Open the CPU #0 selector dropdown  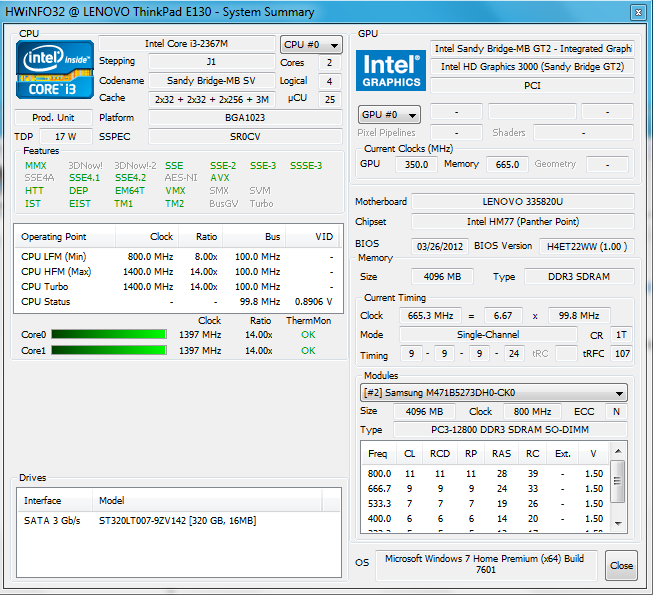pos(311,45)
